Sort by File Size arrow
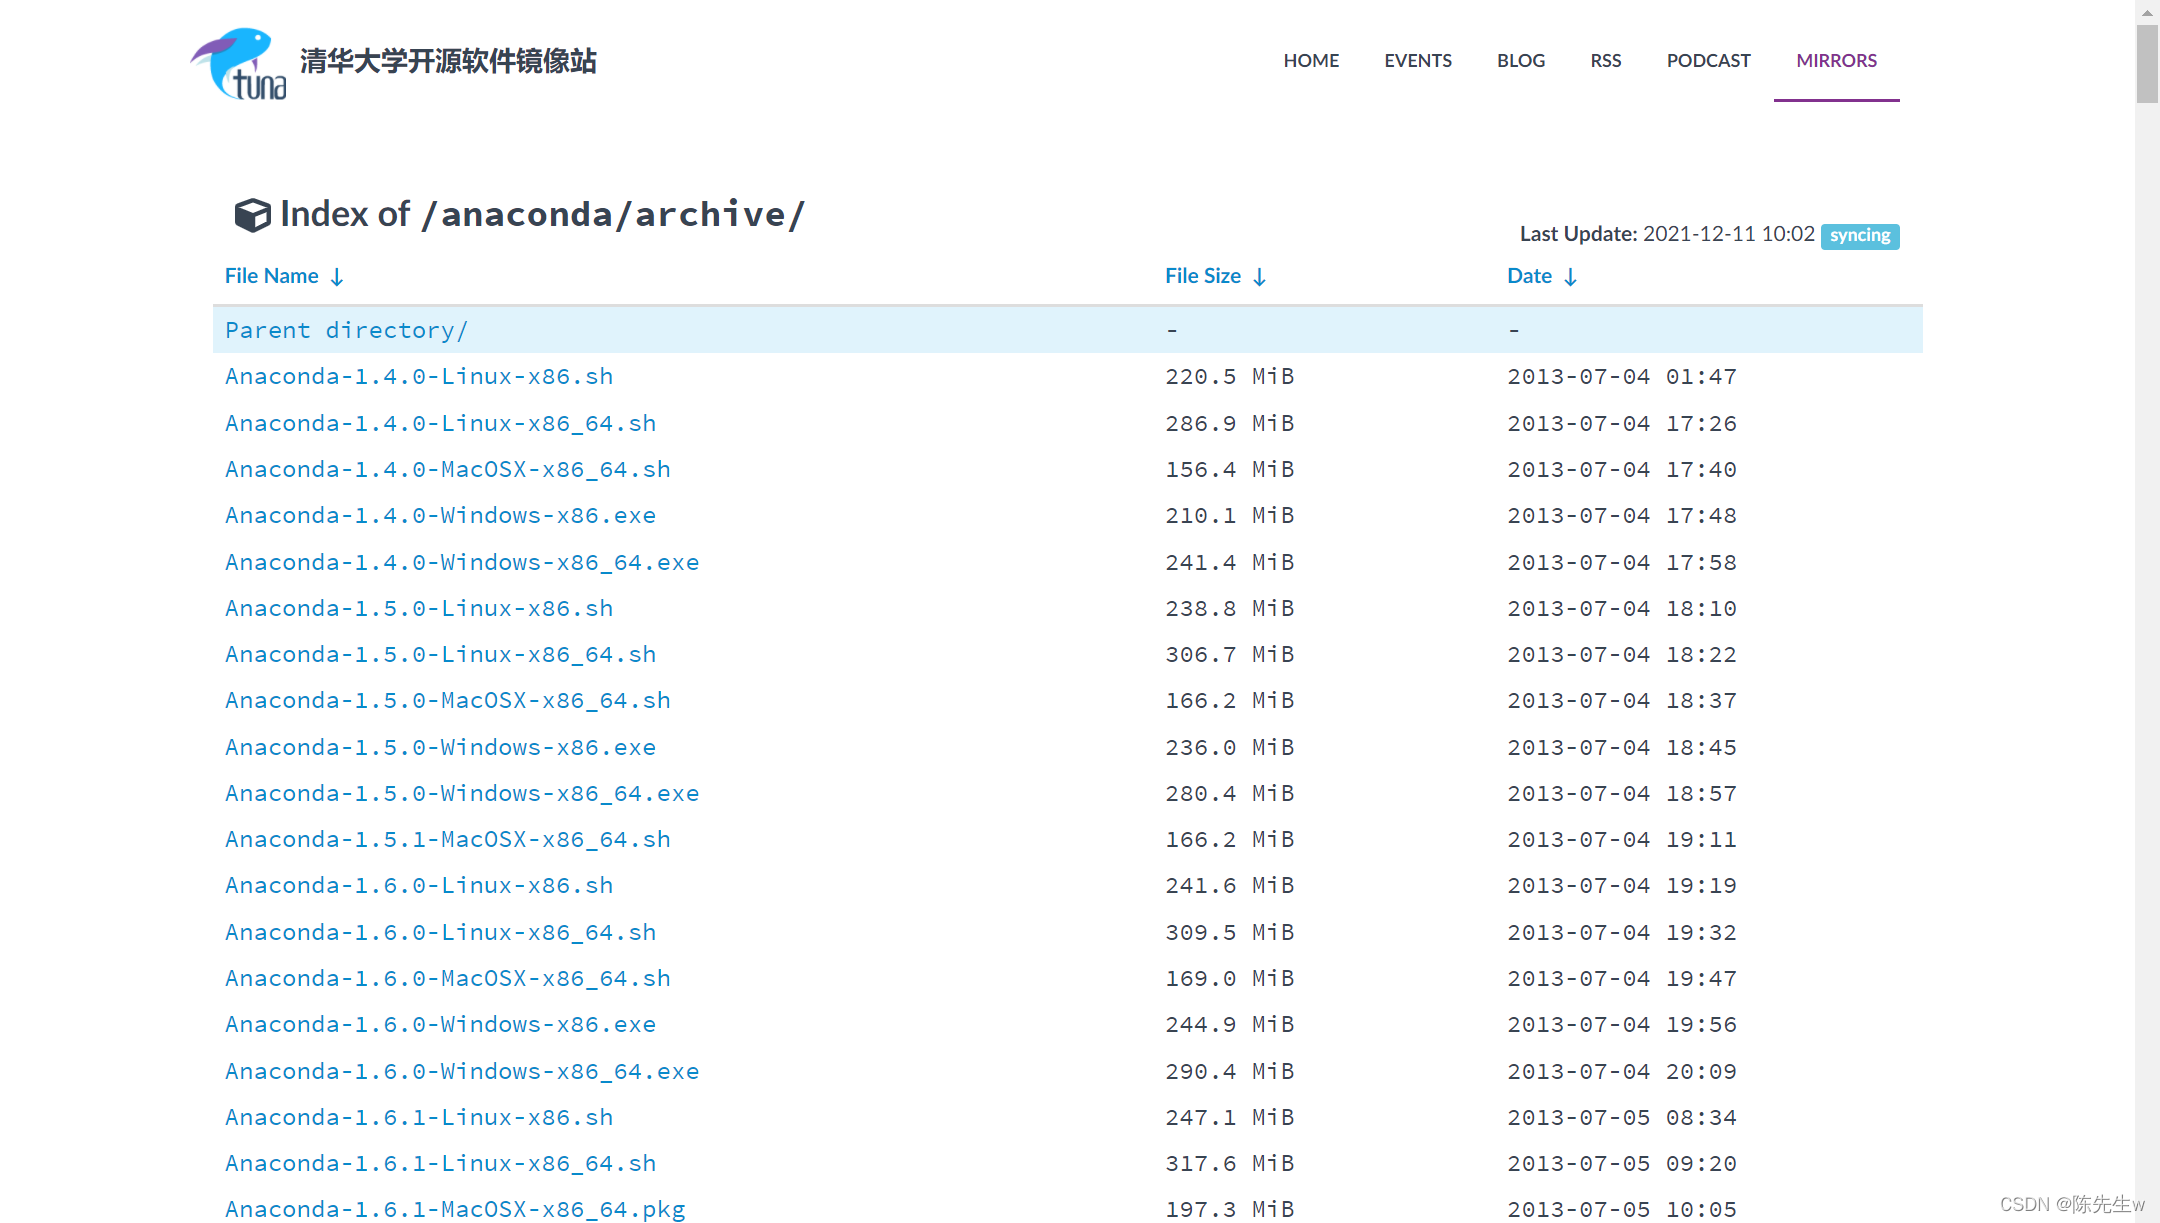Screen dimensions: 2160x1223 pos(1259,277)
